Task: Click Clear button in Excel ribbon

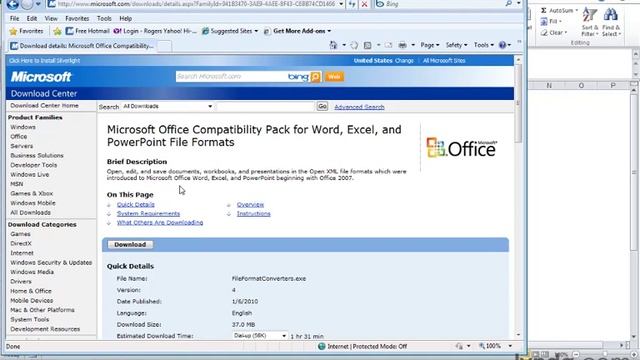Action: (554, 32)
